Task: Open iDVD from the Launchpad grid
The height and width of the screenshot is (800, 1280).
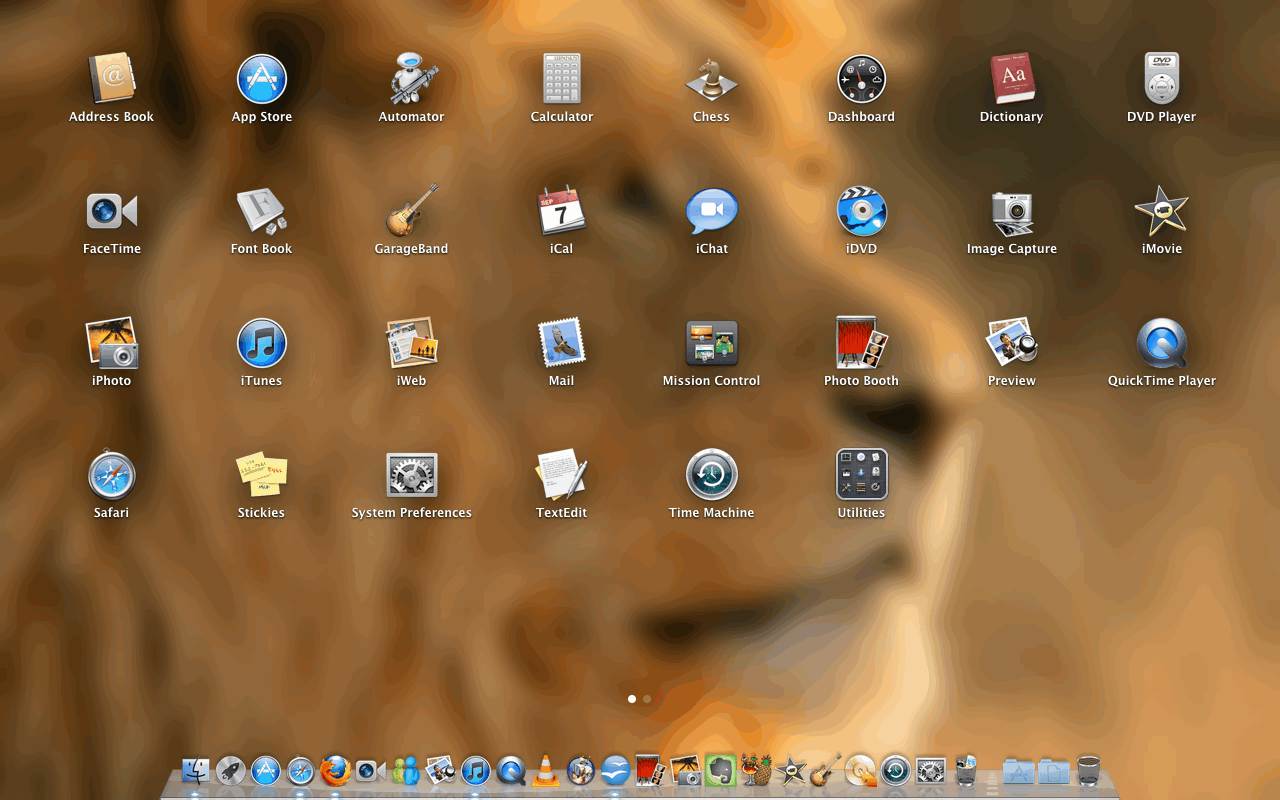Action: click(861, 211)
